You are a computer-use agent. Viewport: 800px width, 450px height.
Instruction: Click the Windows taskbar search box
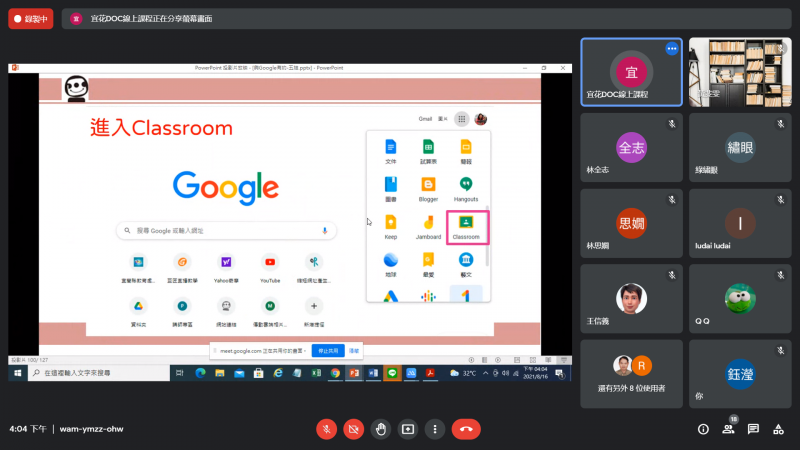tap(98, 373)
